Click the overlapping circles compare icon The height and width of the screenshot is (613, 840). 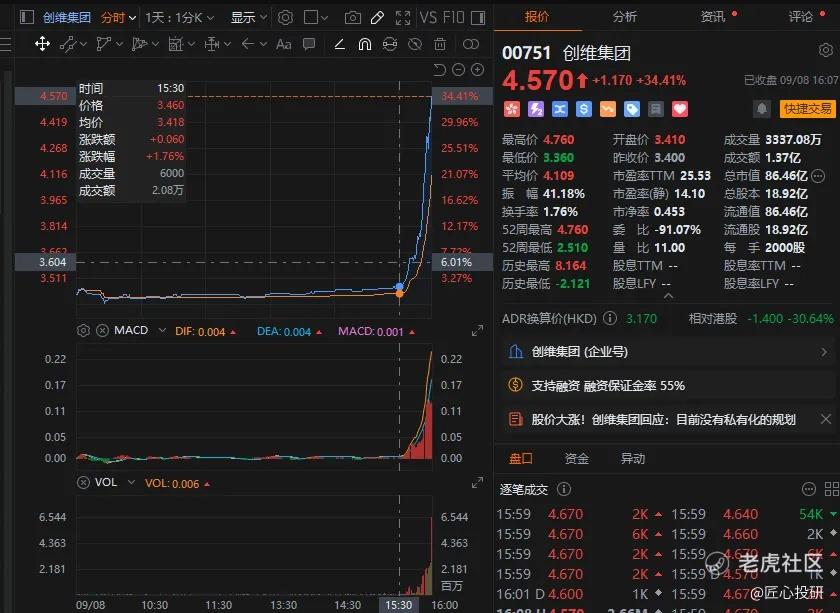470,44
